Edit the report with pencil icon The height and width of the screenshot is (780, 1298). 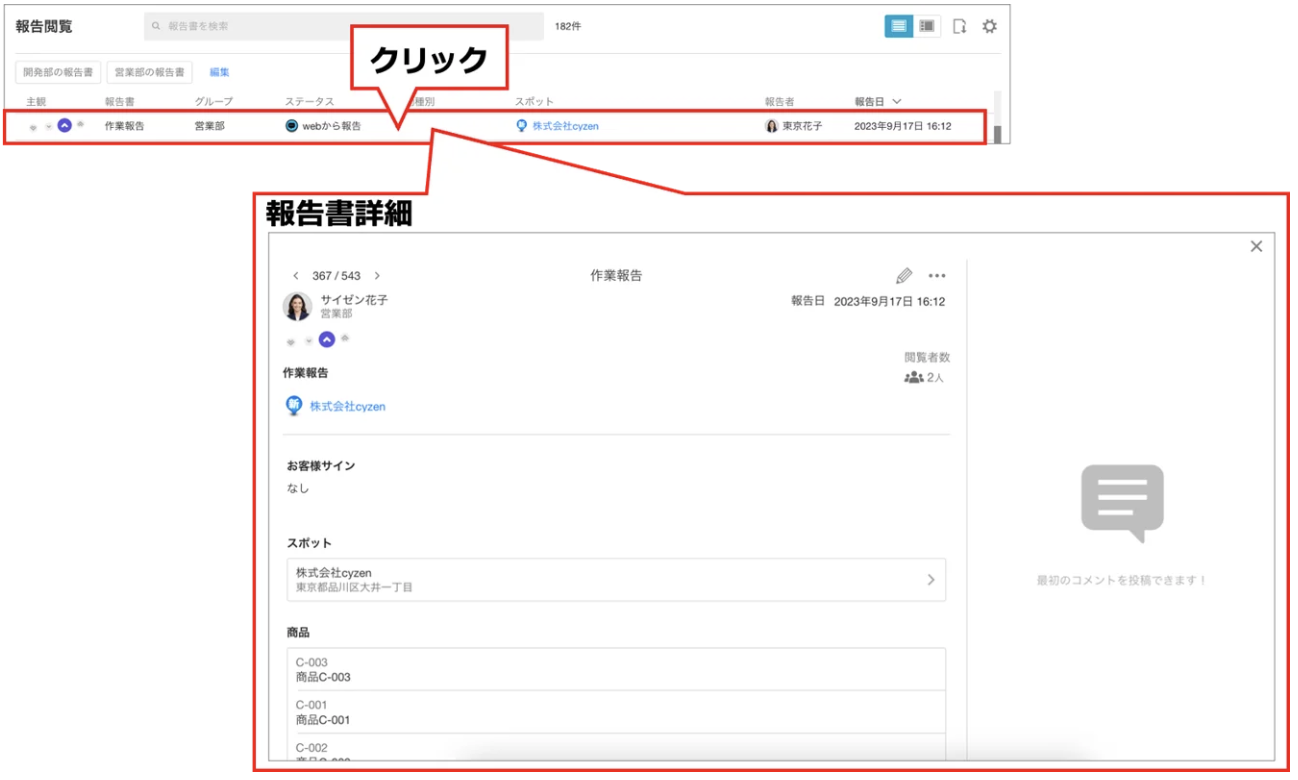[x=904, y=276]
